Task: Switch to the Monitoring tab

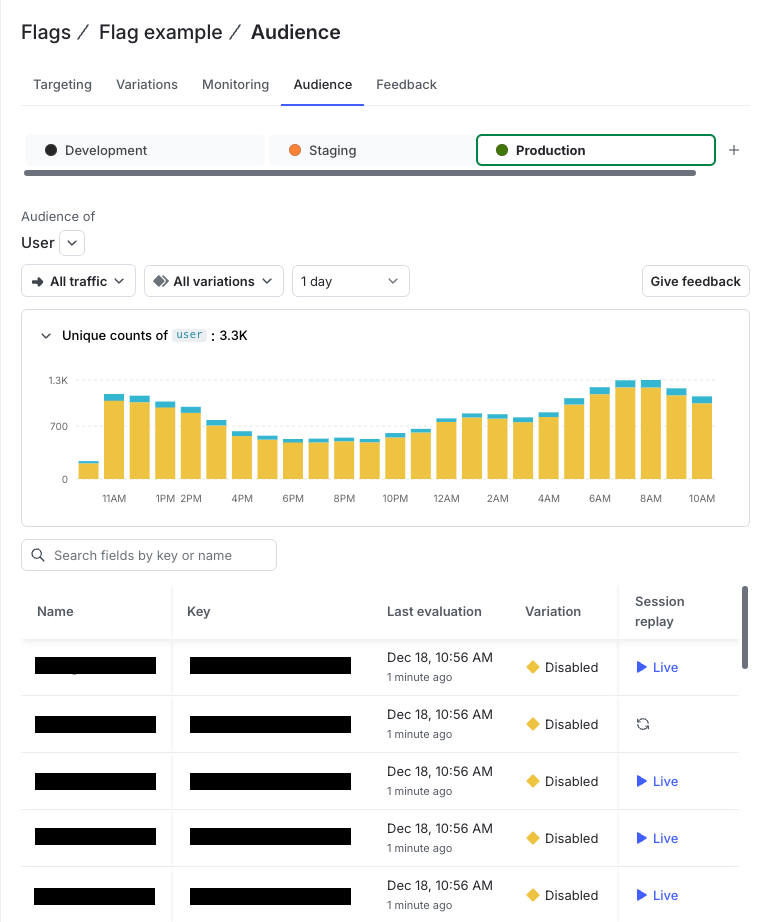Action: 235,84
